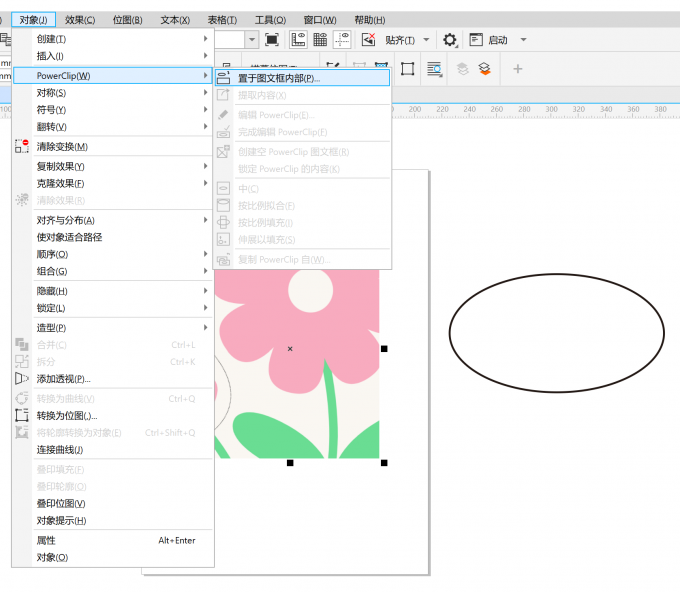
Task: Select PowerClip(W) menu entry
Action: [x=113, y=76]
